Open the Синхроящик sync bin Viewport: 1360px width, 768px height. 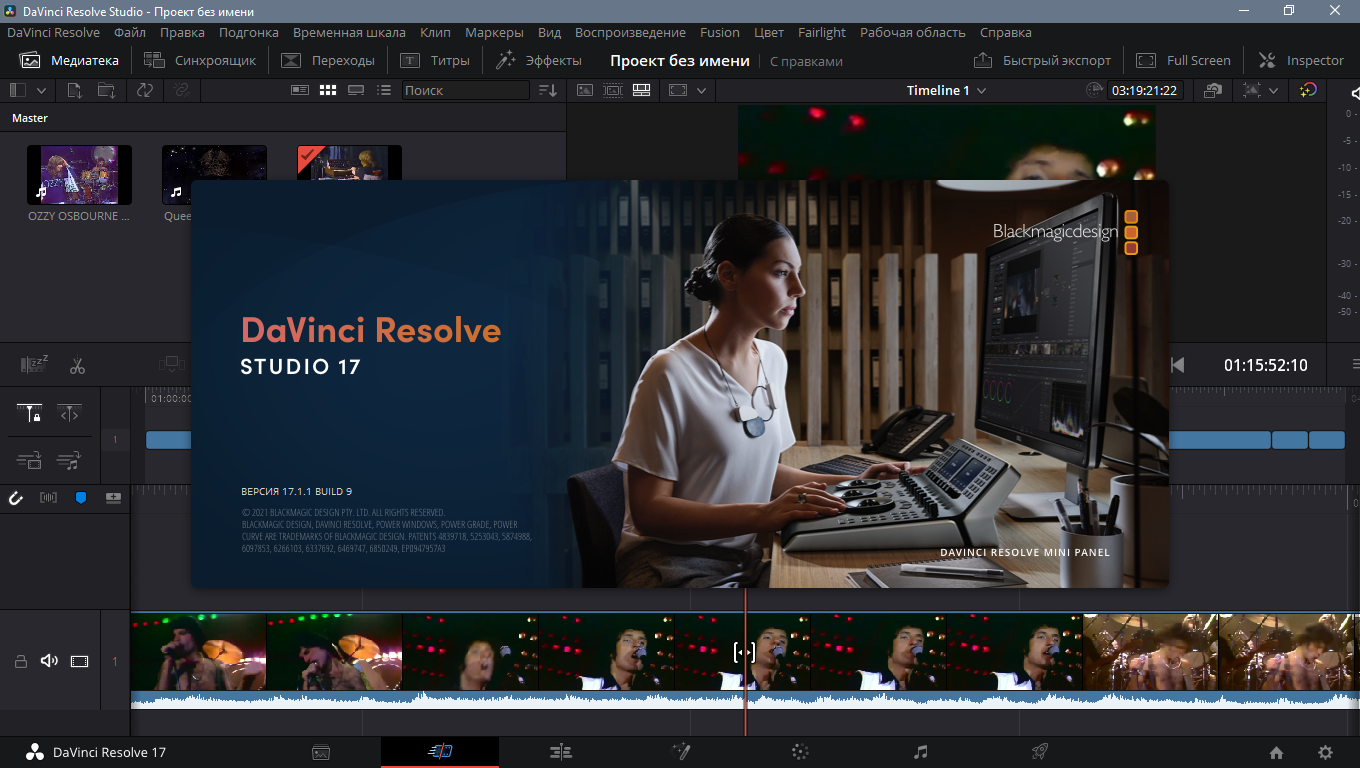[200, 60]
